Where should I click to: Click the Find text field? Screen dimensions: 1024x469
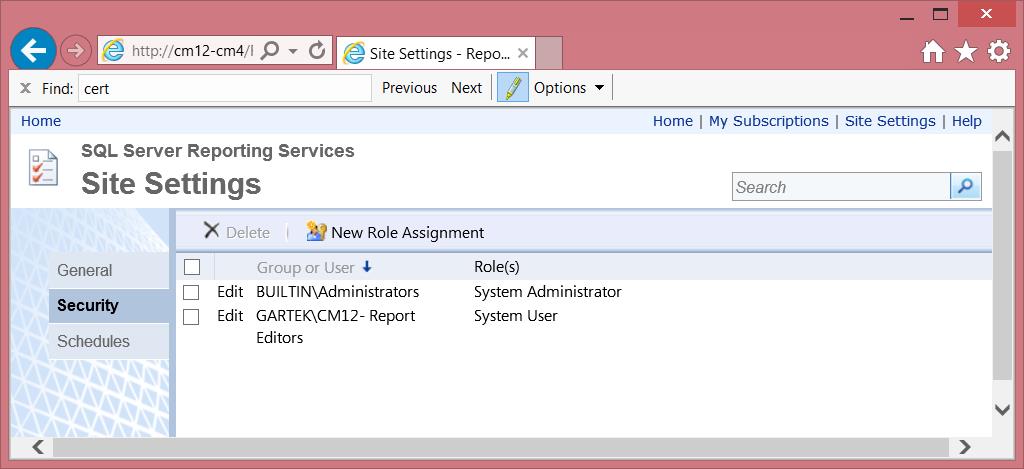pos(225,88)
